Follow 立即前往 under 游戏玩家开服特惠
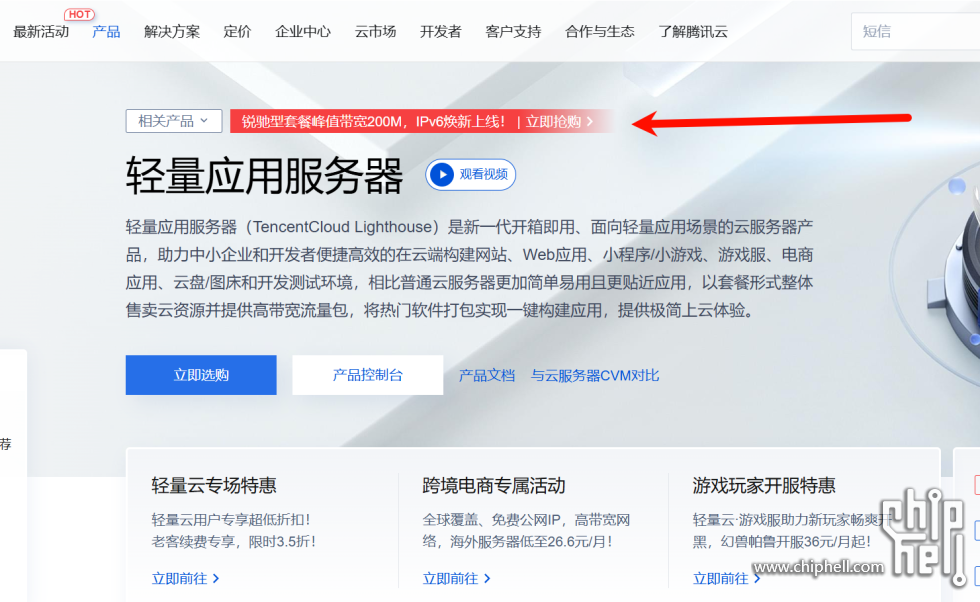Screen dimensions: 980x602 727,579
